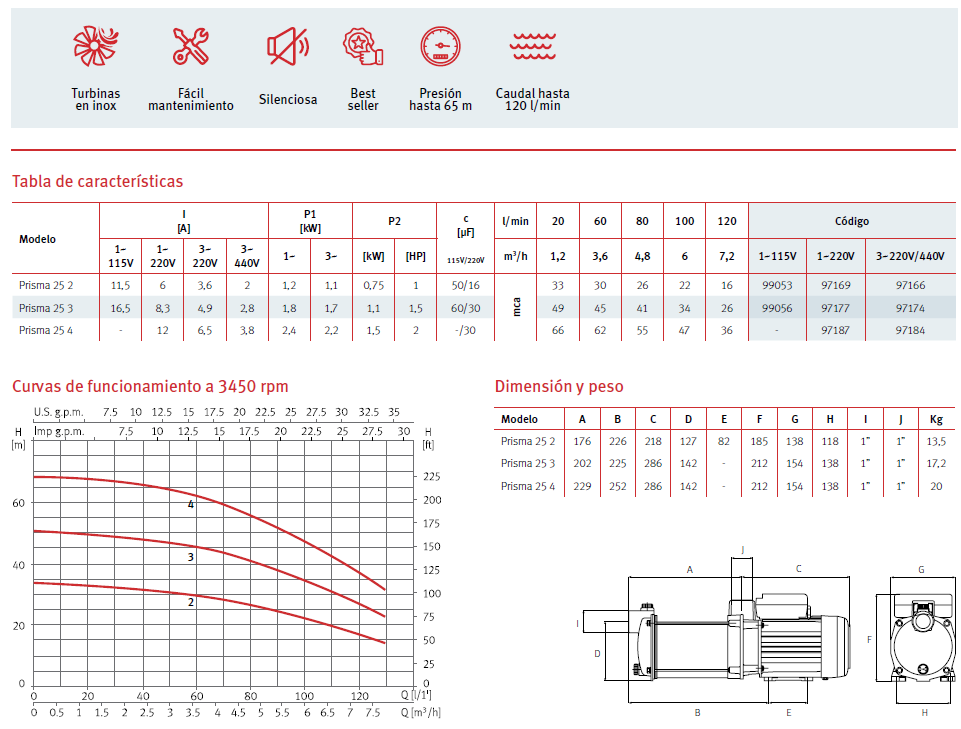The image size is (961, 729).
Task: Open the Tabla de características heading
Action: (97, 181)
